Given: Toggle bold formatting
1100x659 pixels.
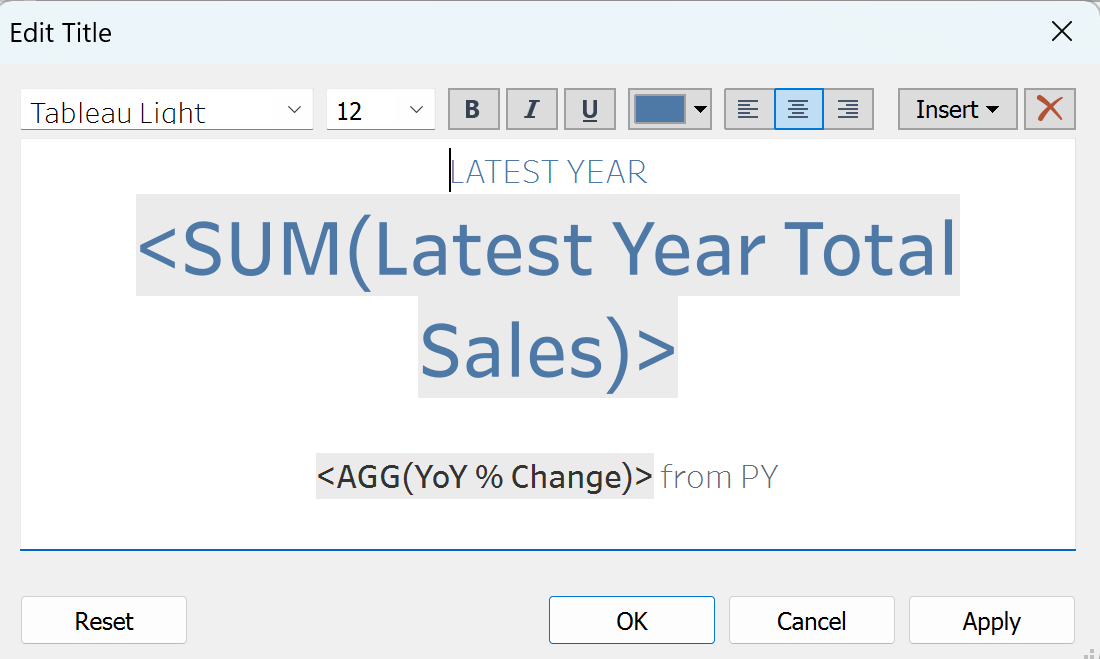Looking at the screenshot, I should coord(473,110).
